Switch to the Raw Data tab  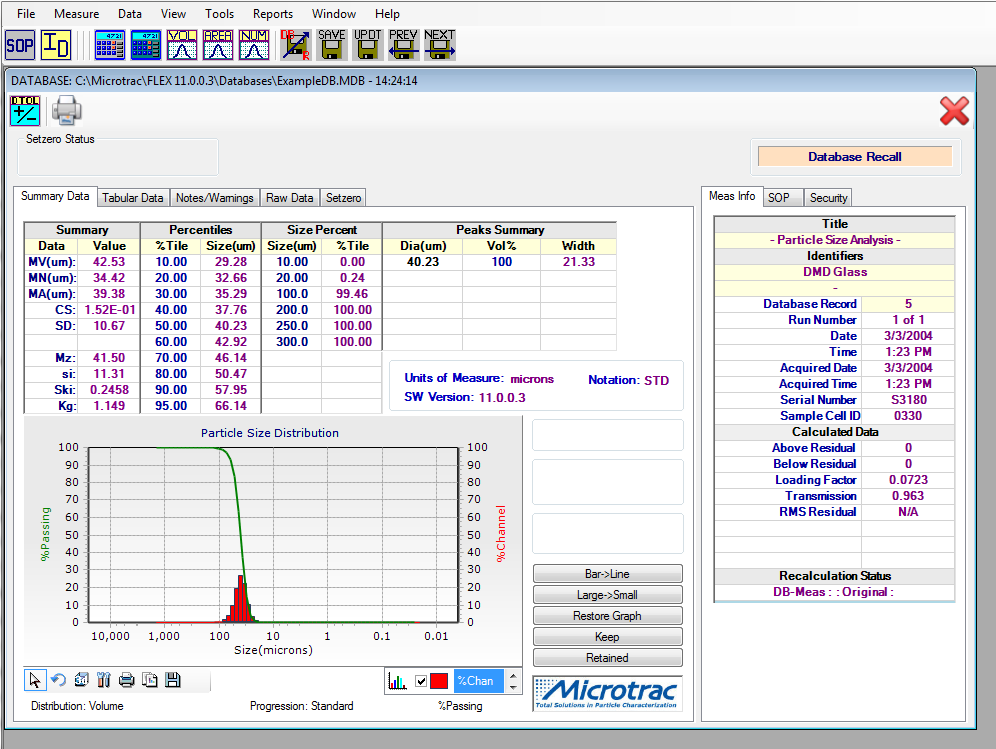pos(290,198)
